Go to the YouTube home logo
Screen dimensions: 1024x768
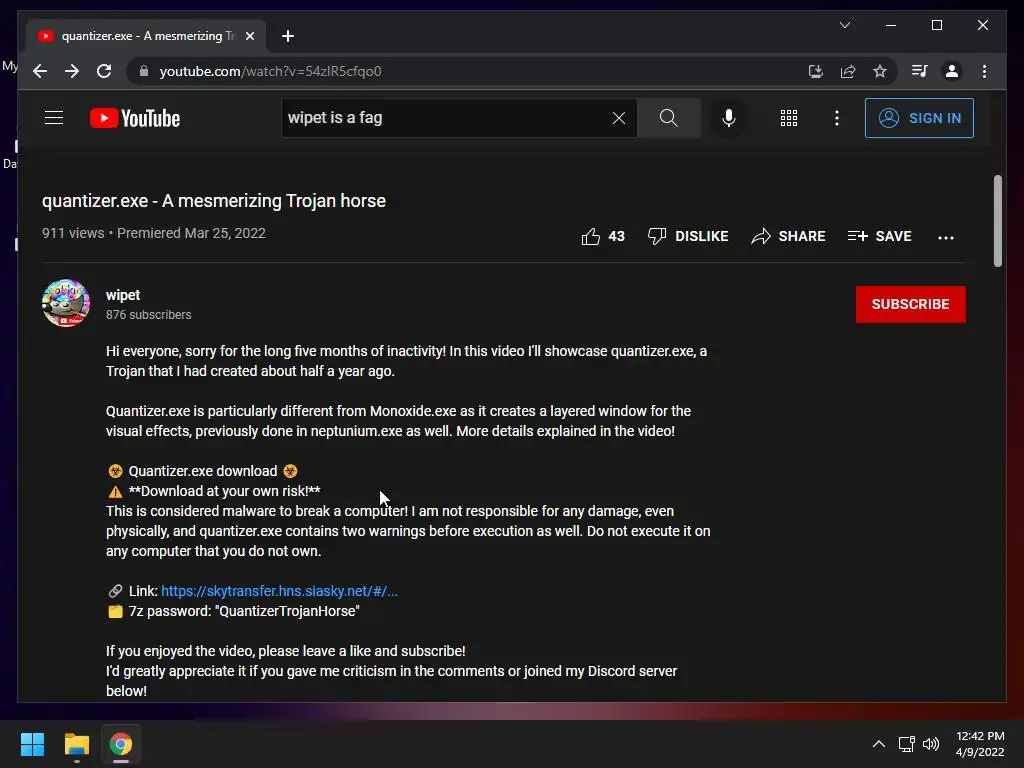click(135, 118)
